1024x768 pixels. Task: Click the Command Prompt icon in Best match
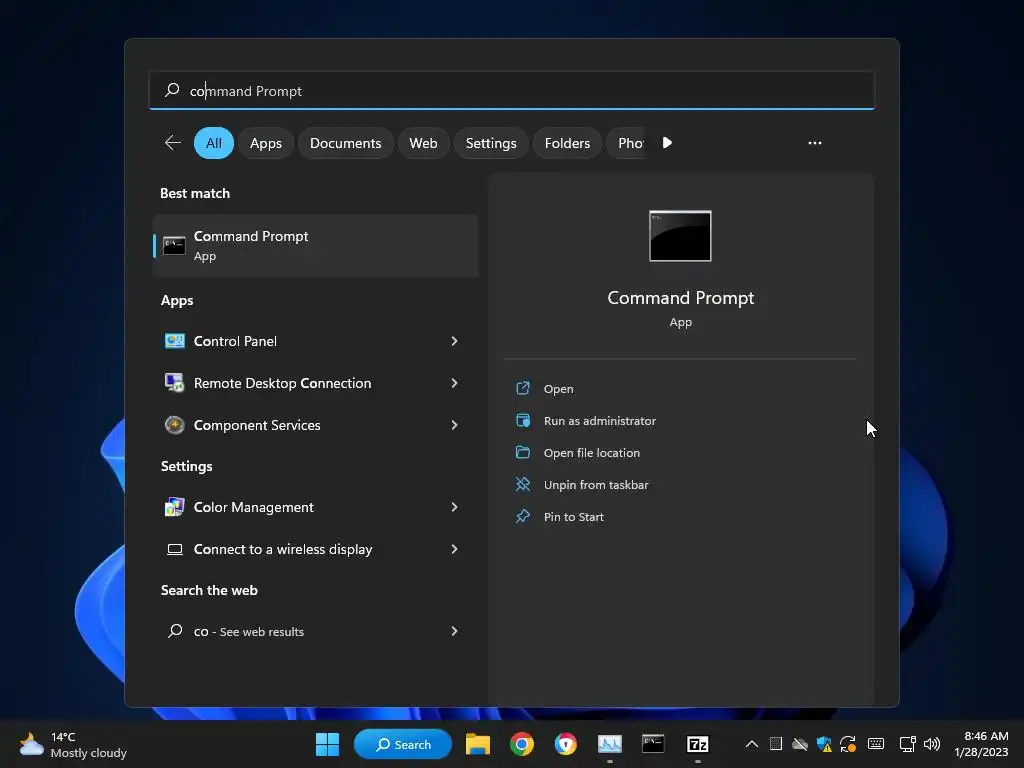174,246
